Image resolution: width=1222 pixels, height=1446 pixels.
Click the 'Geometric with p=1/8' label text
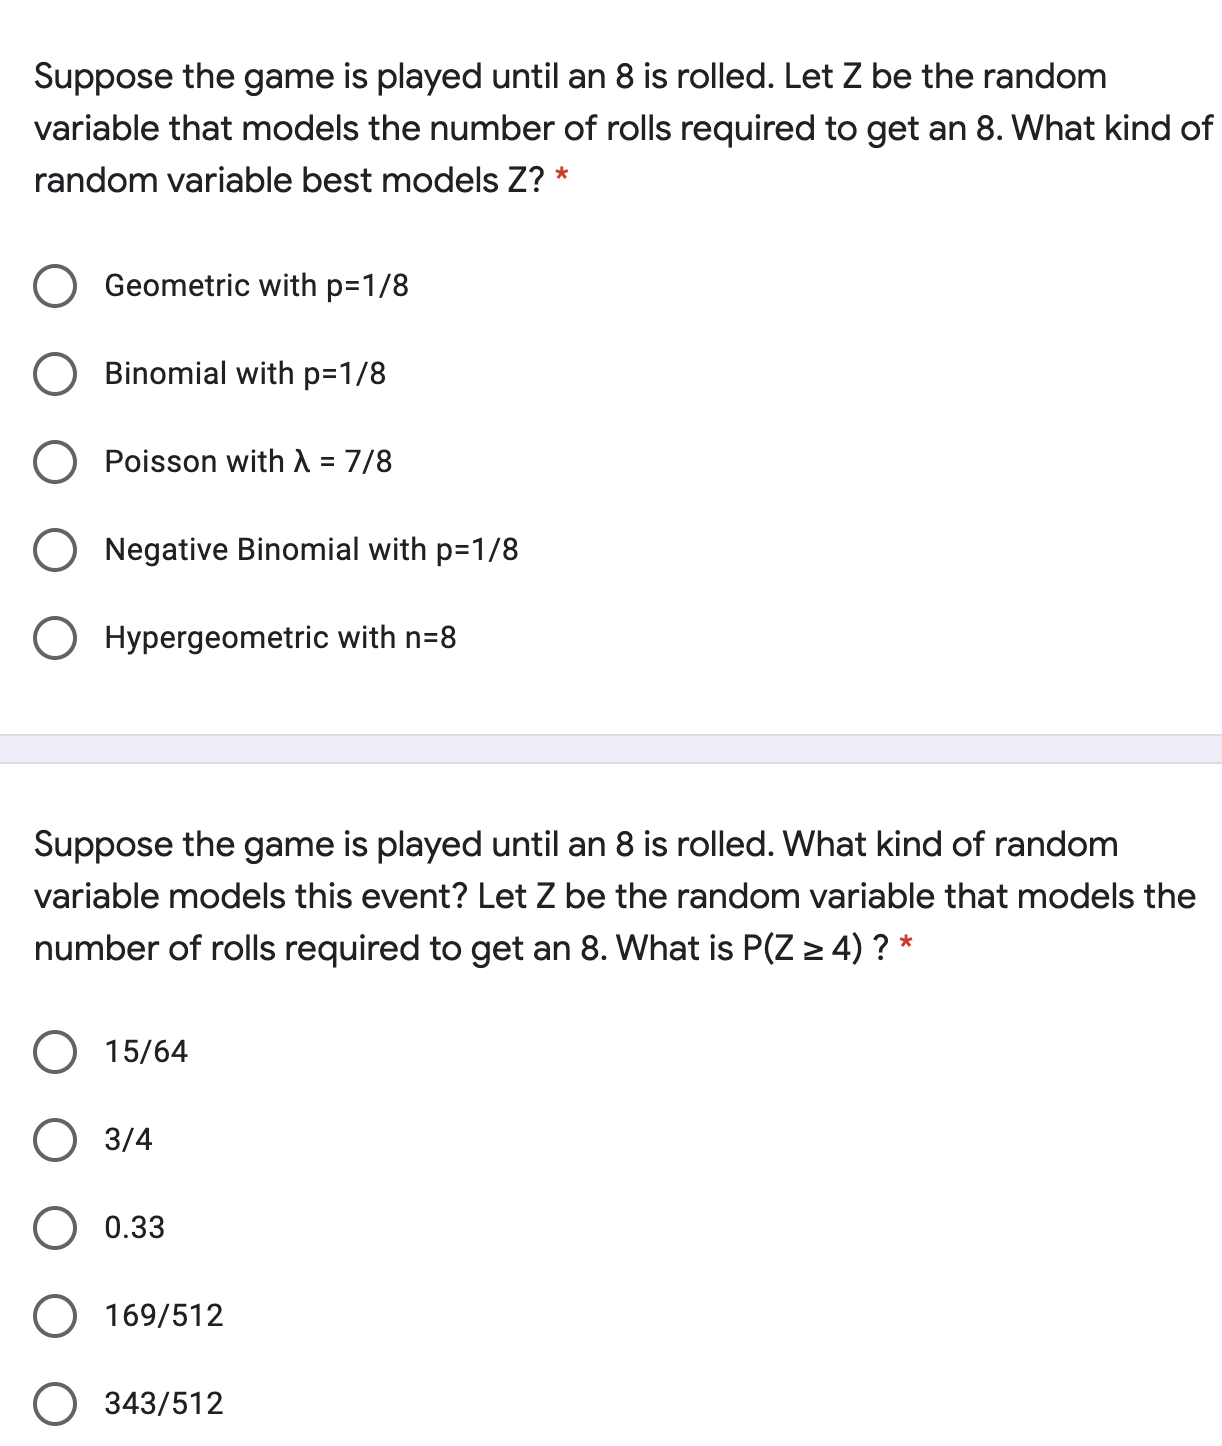pos(256,286)
